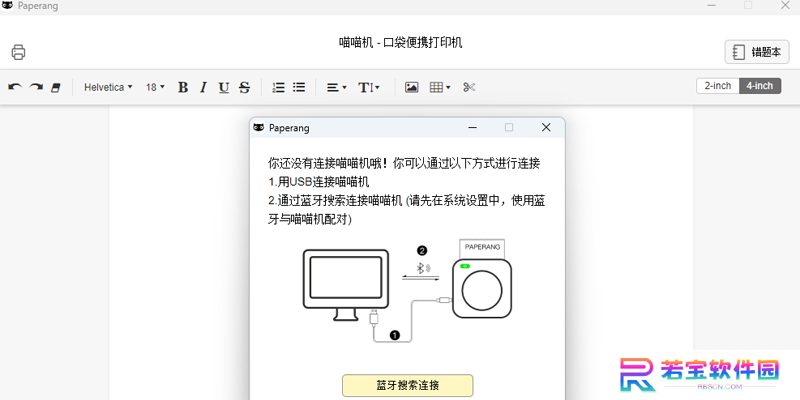The image size is (800, 400).
Task: Open the text alignment dropdown
Action: [337, 88]
